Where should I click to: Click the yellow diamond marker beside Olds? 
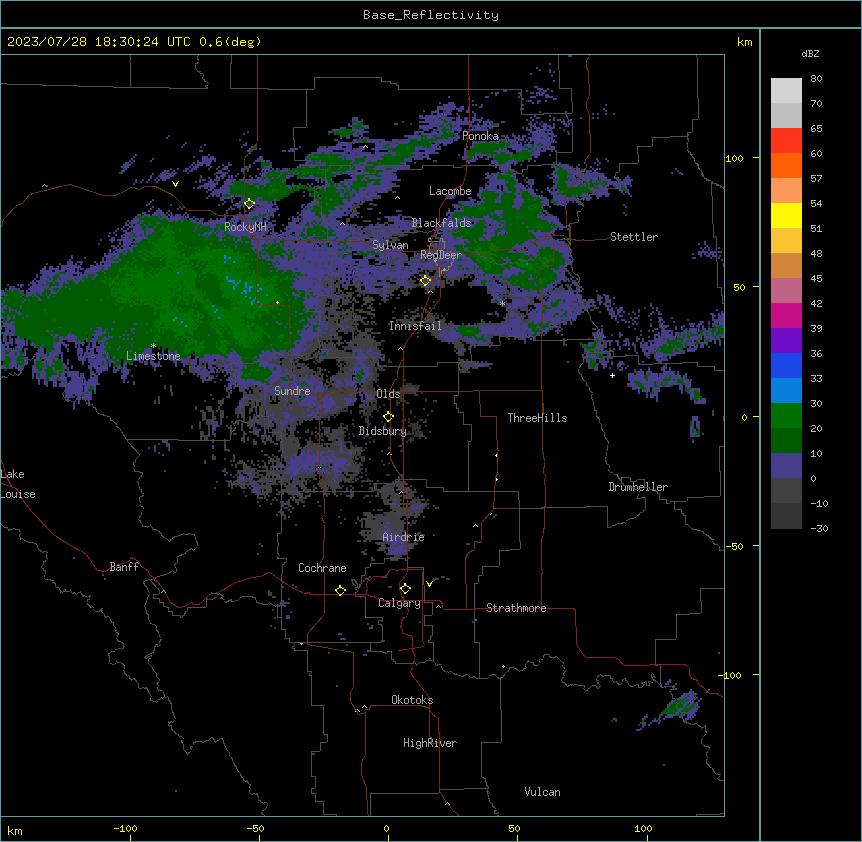tap(388, 417)
